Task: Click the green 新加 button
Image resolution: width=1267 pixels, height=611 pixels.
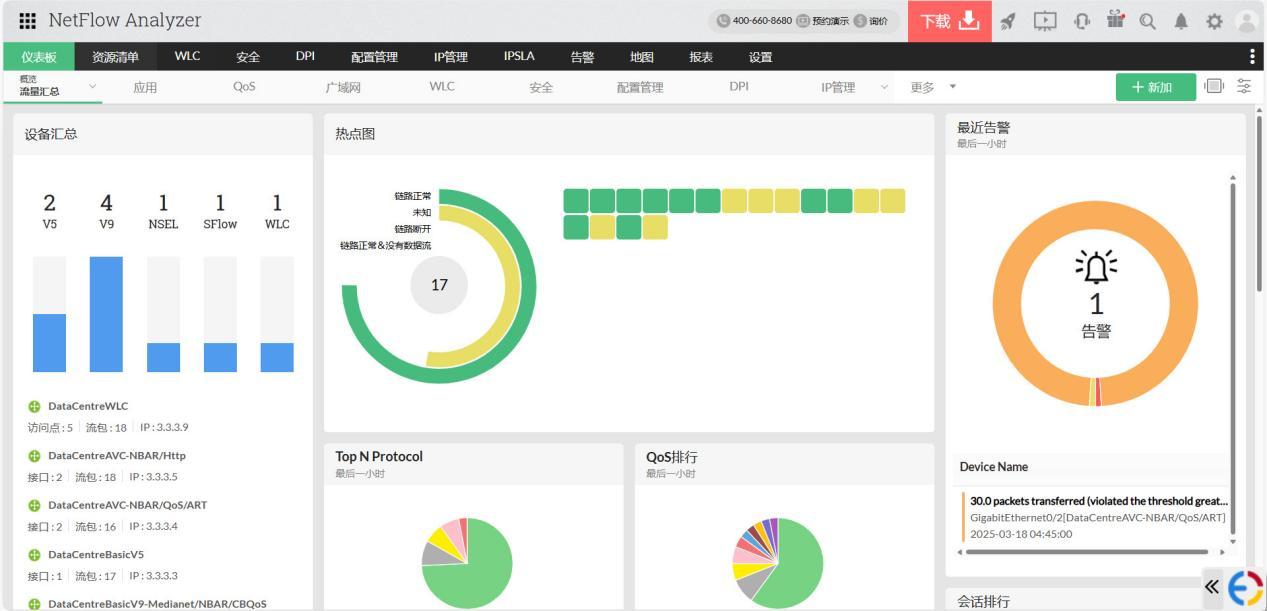Action: coord(1155,87)
